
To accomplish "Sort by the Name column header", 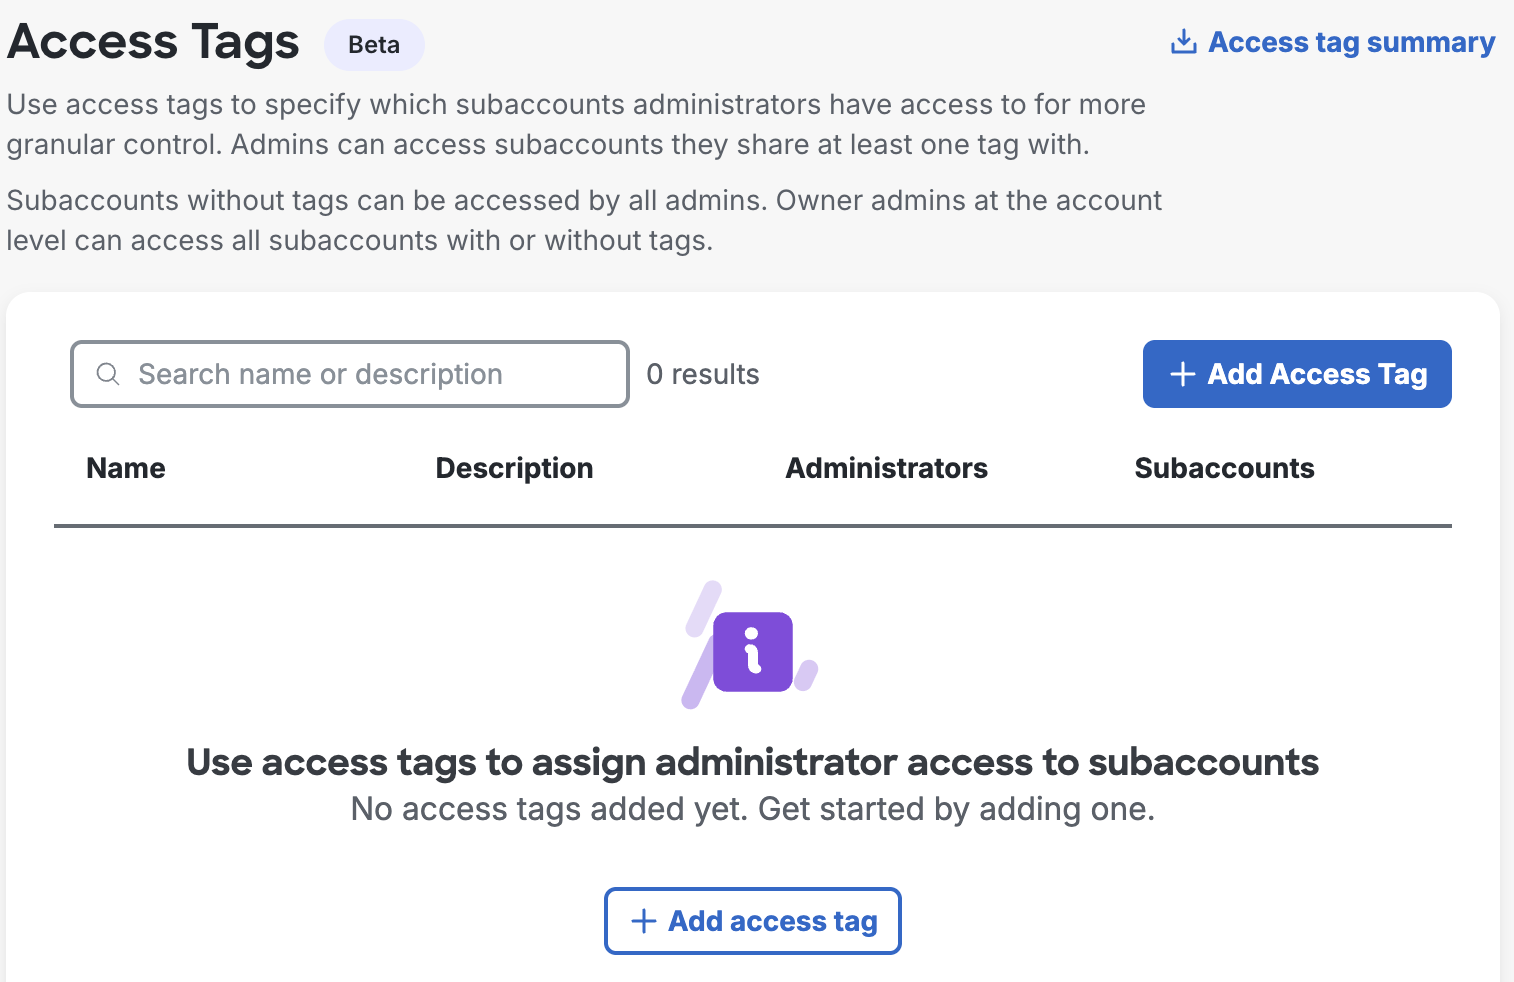I will (x=125, y=467).
